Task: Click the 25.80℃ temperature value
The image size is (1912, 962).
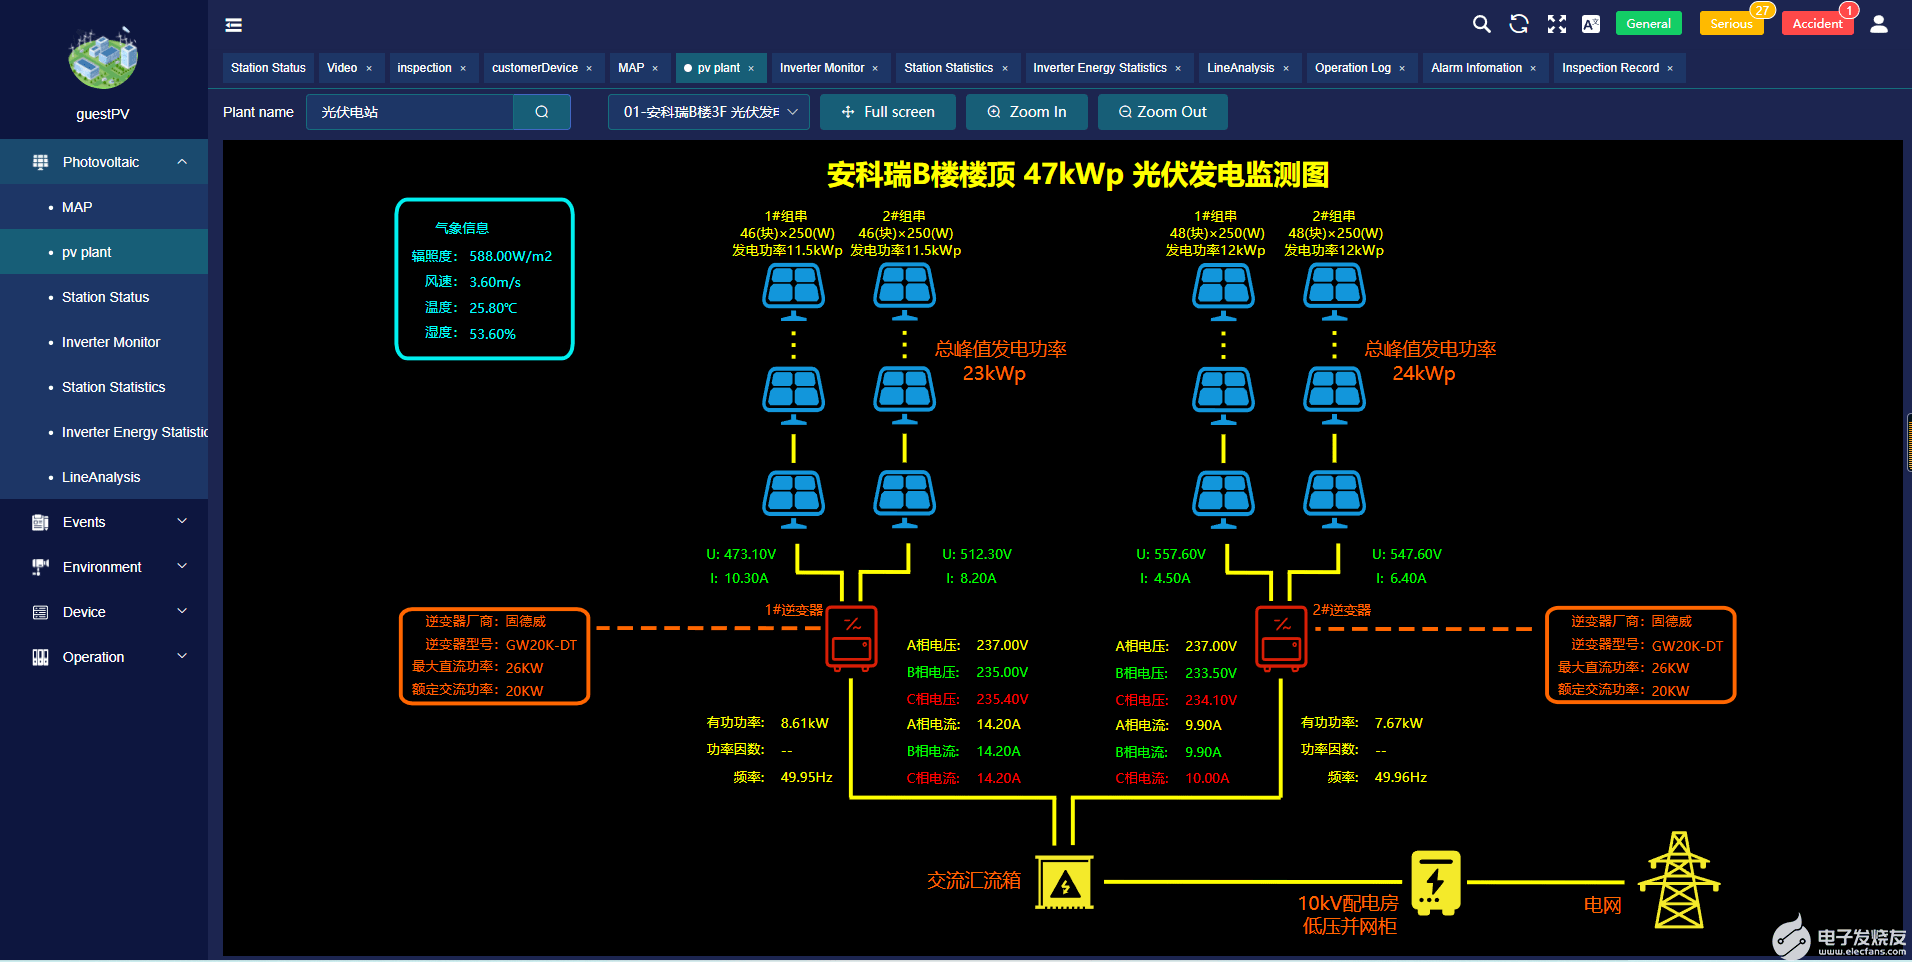Action: 493,308
